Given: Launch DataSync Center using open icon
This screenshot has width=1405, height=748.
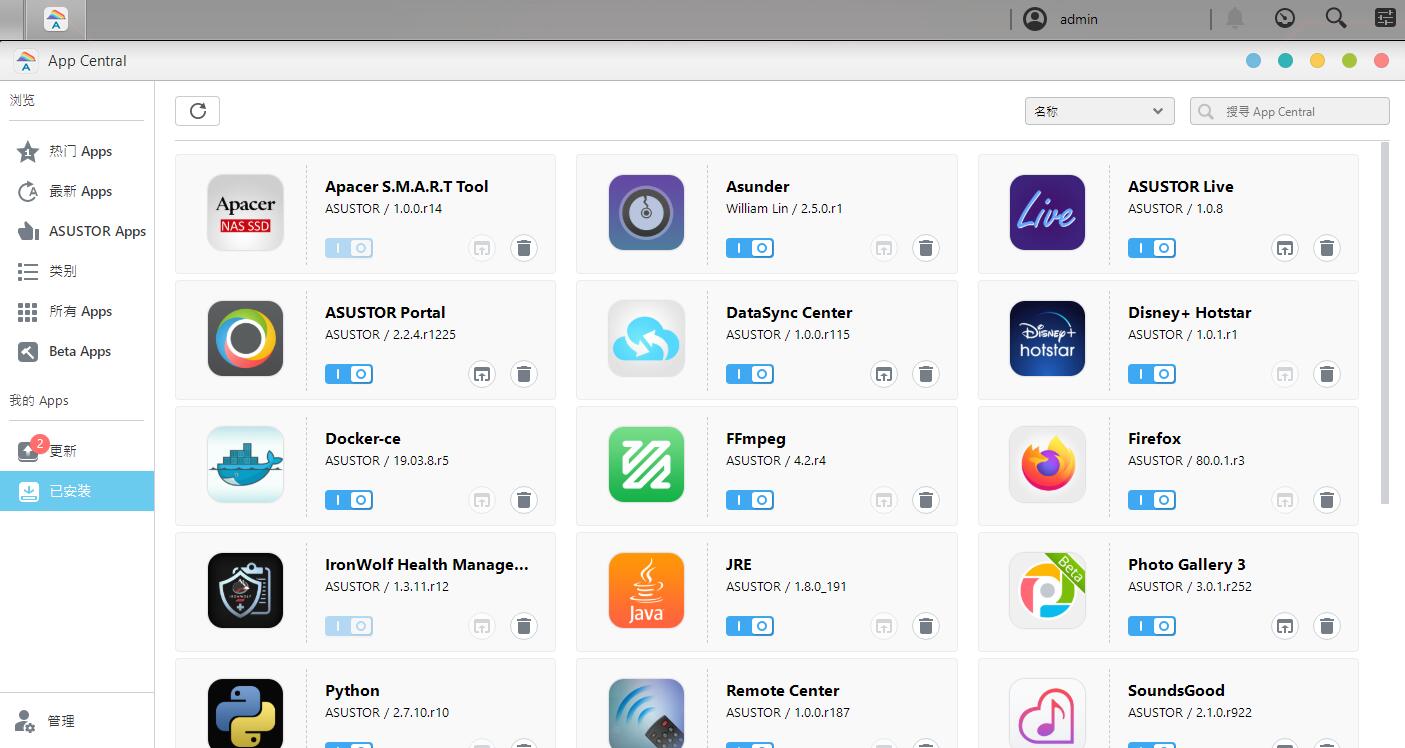Looking at the screenshot, I should (883, 374).
